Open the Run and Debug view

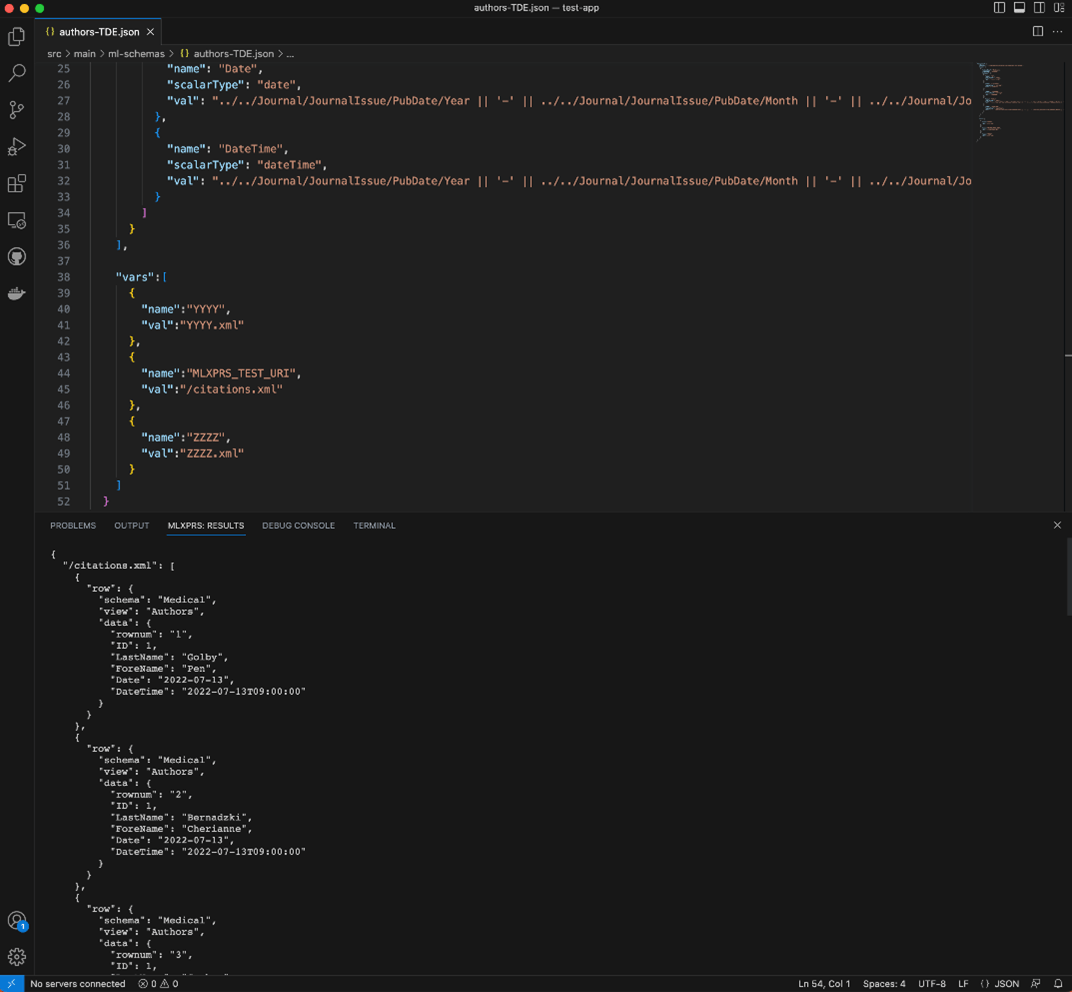17,147
